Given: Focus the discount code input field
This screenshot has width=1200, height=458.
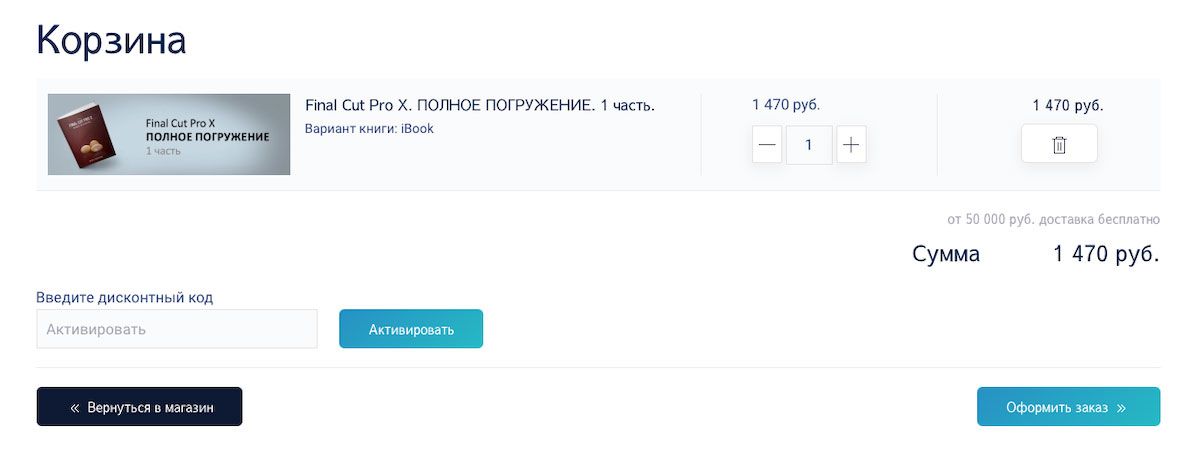Looking at the screenshot, I should 177,329.
